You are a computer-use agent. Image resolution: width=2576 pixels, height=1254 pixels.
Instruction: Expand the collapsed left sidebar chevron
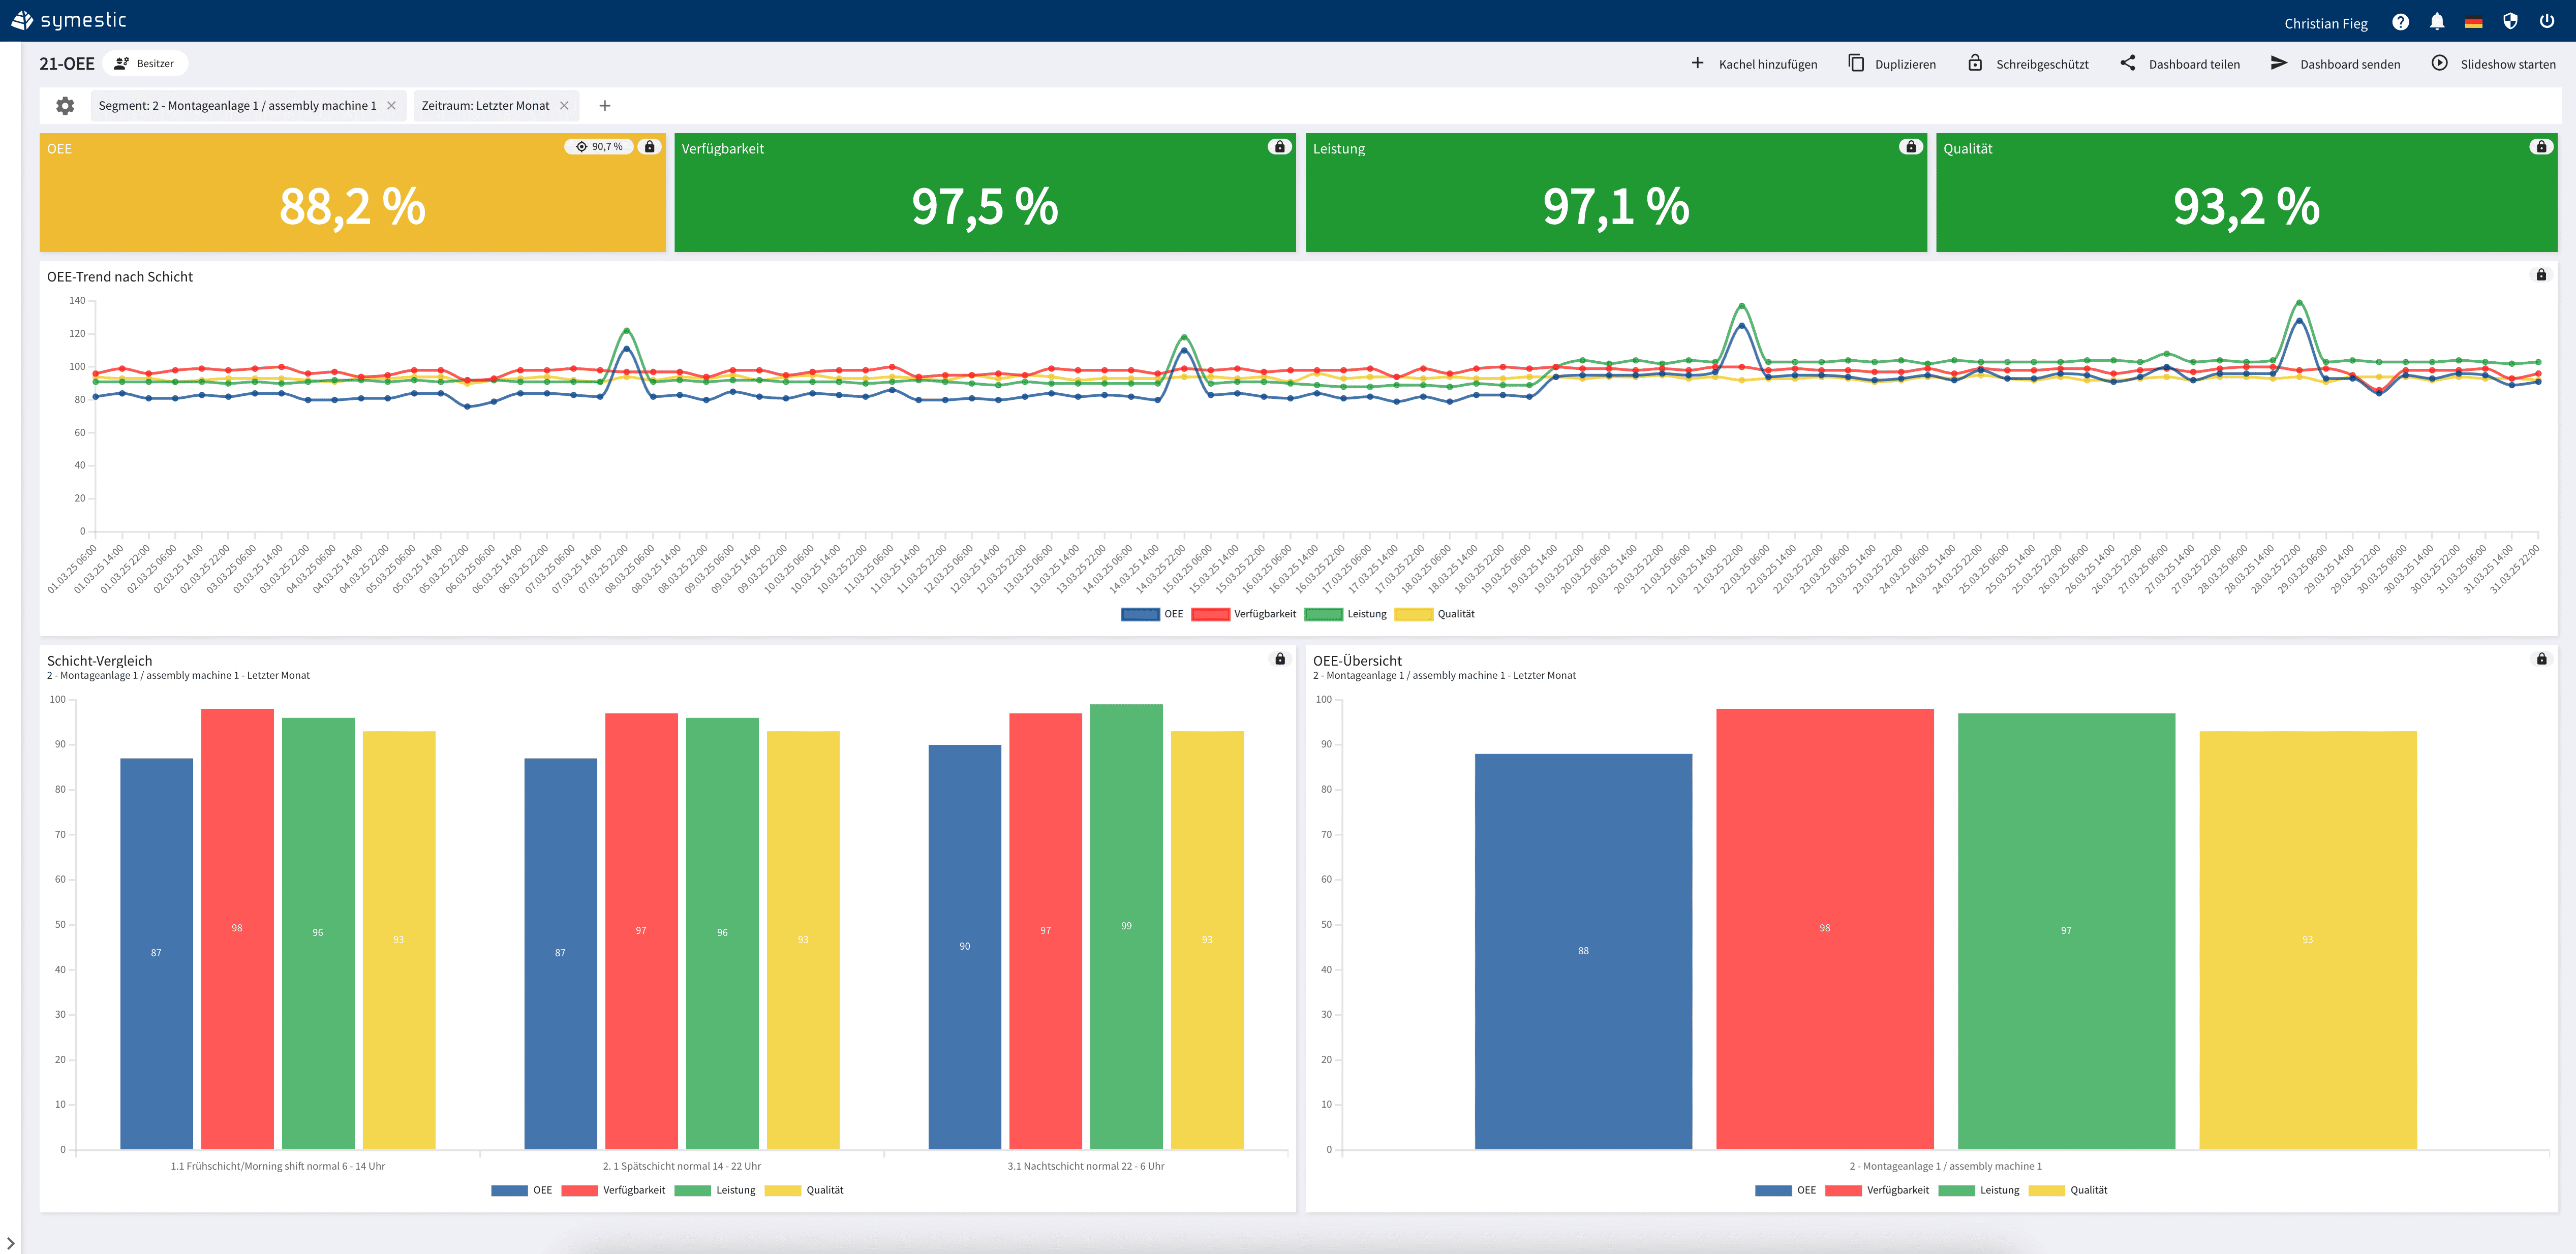coord(10,1243)
